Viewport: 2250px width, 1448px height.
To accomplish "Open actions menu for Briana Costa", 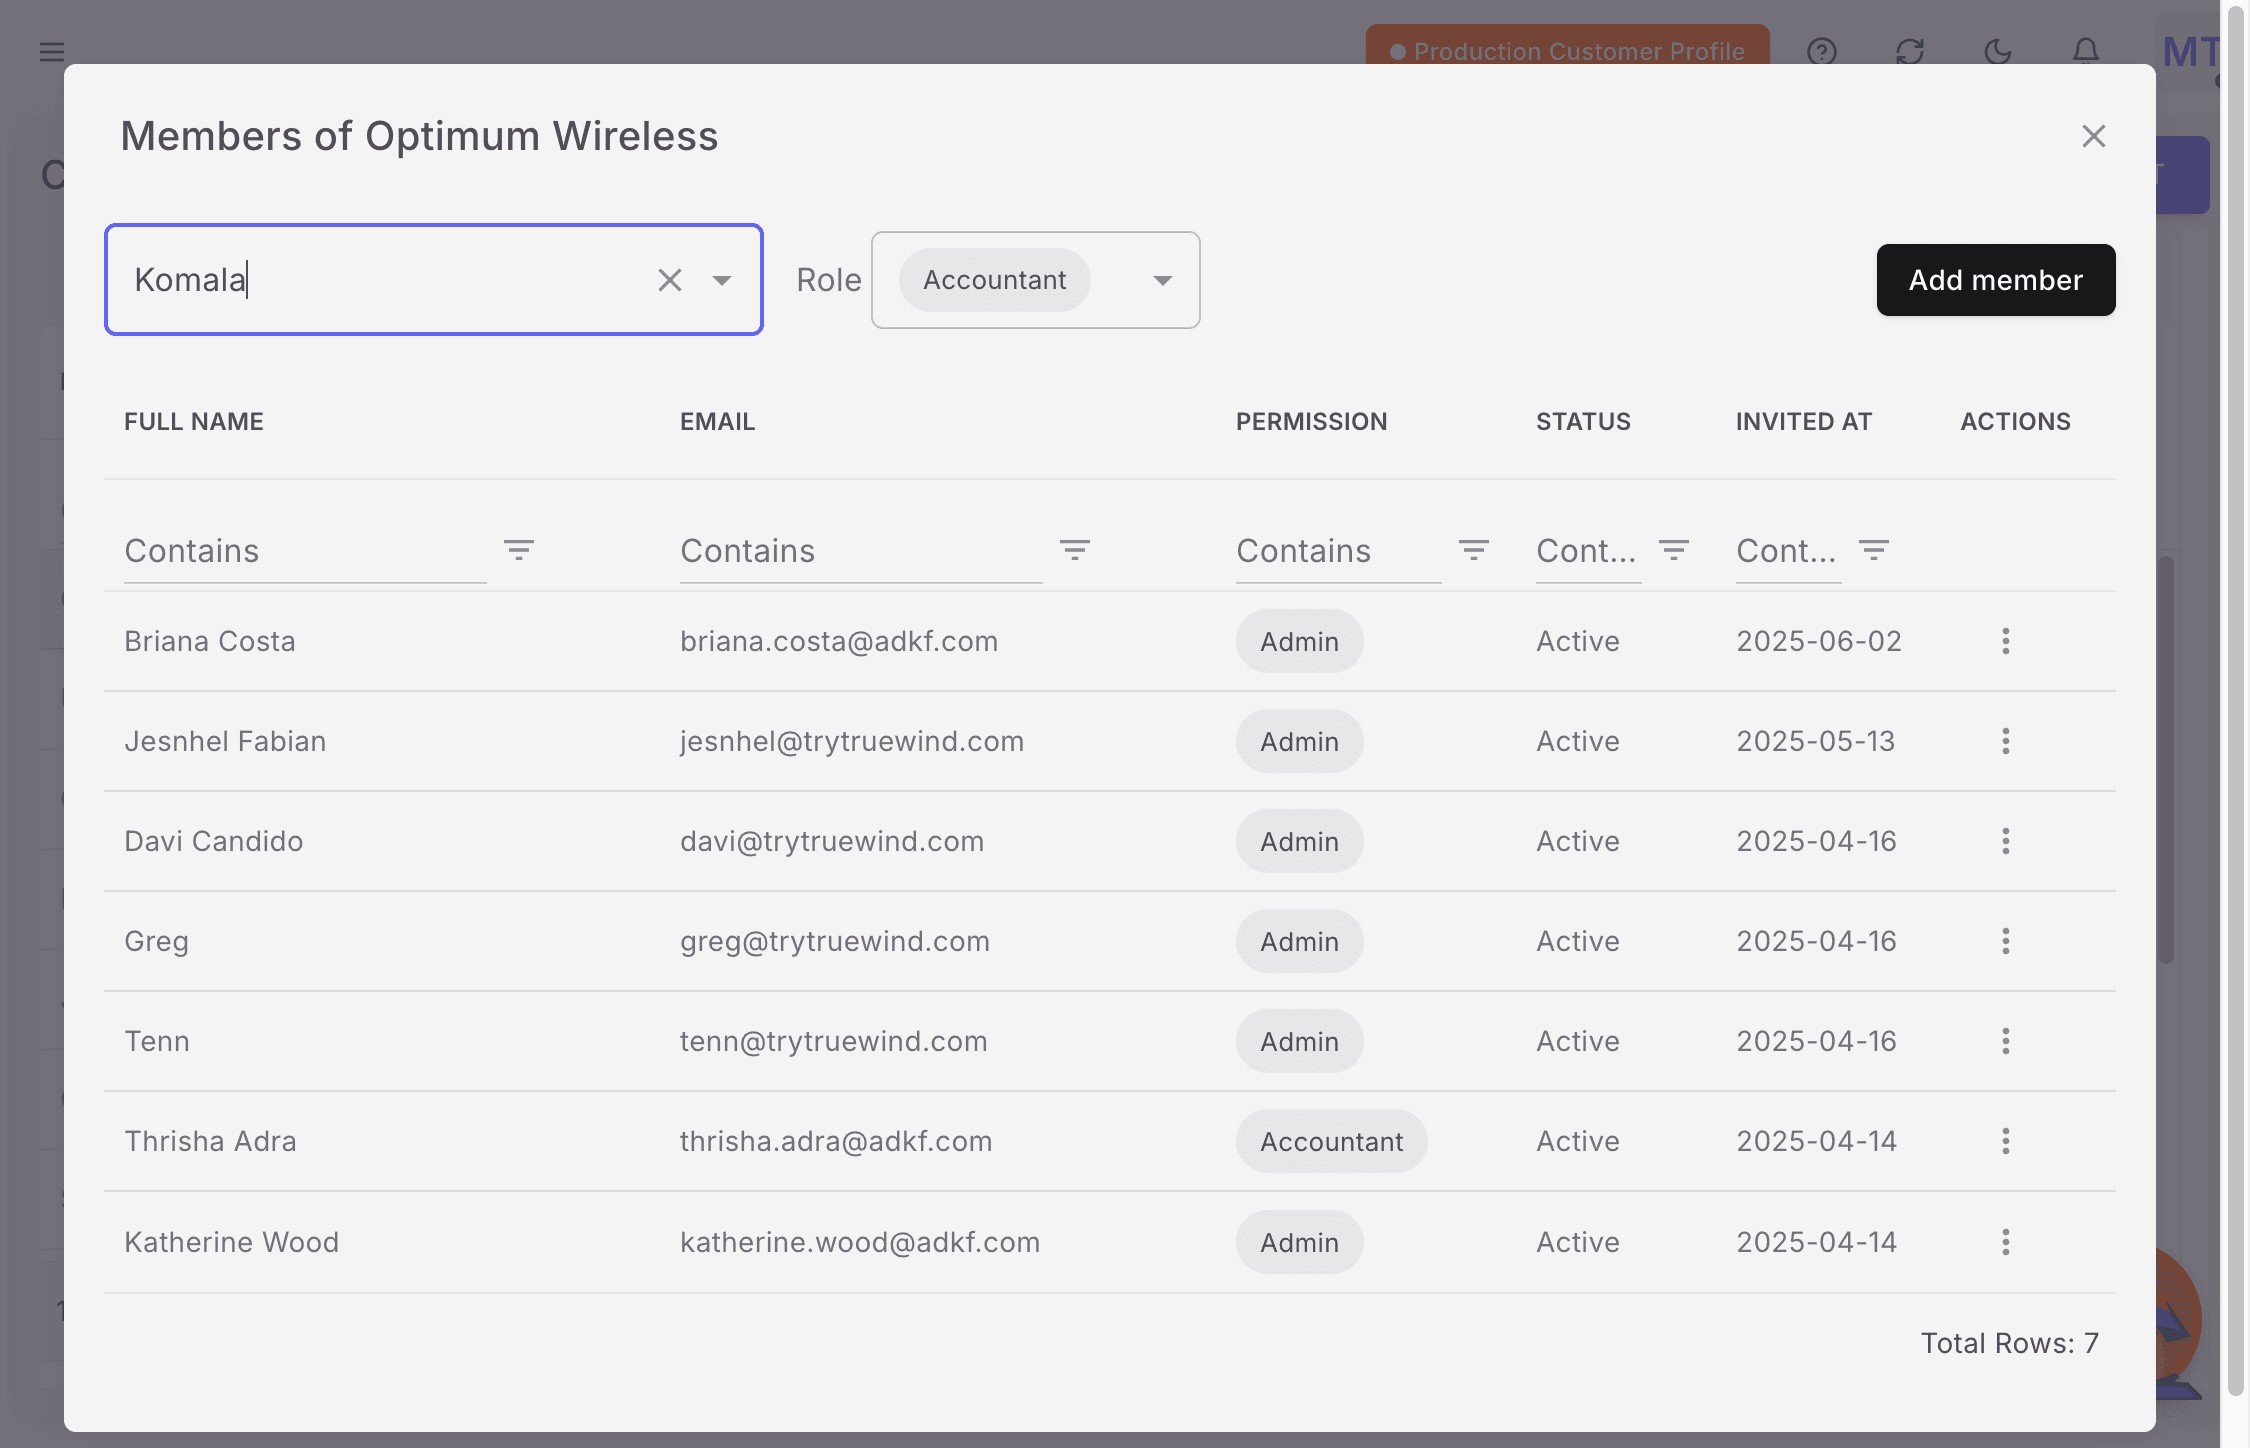I will point(2006,641).
